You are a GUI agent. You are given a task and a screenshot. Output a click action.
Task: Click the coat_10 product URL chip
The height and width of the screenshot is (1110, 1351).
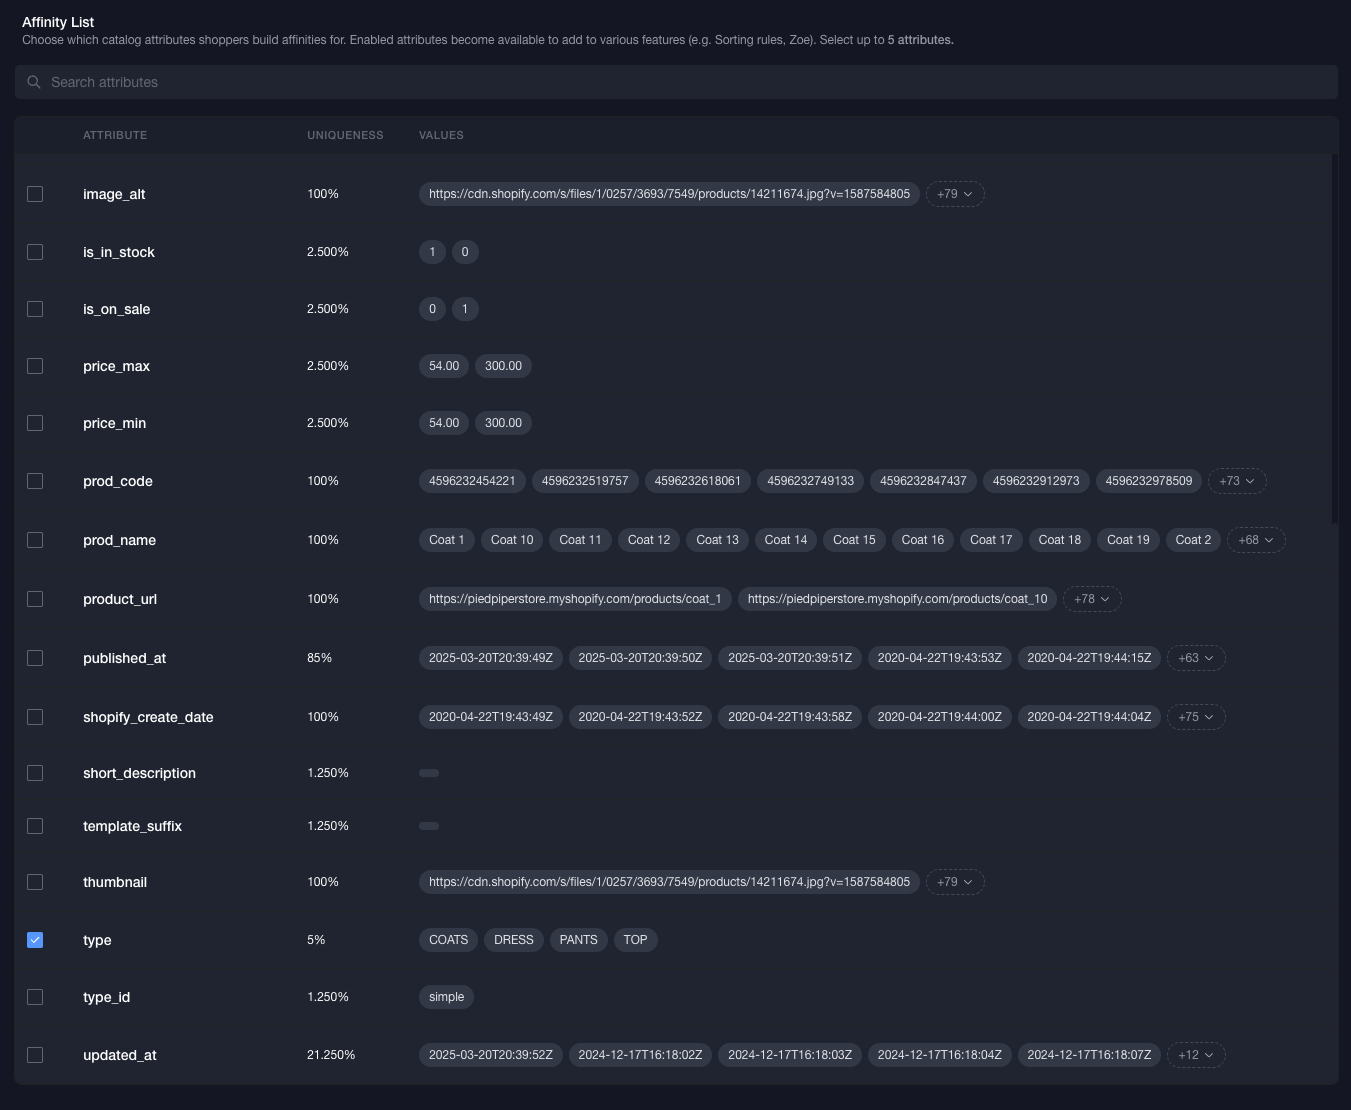[x=897, y=599]
